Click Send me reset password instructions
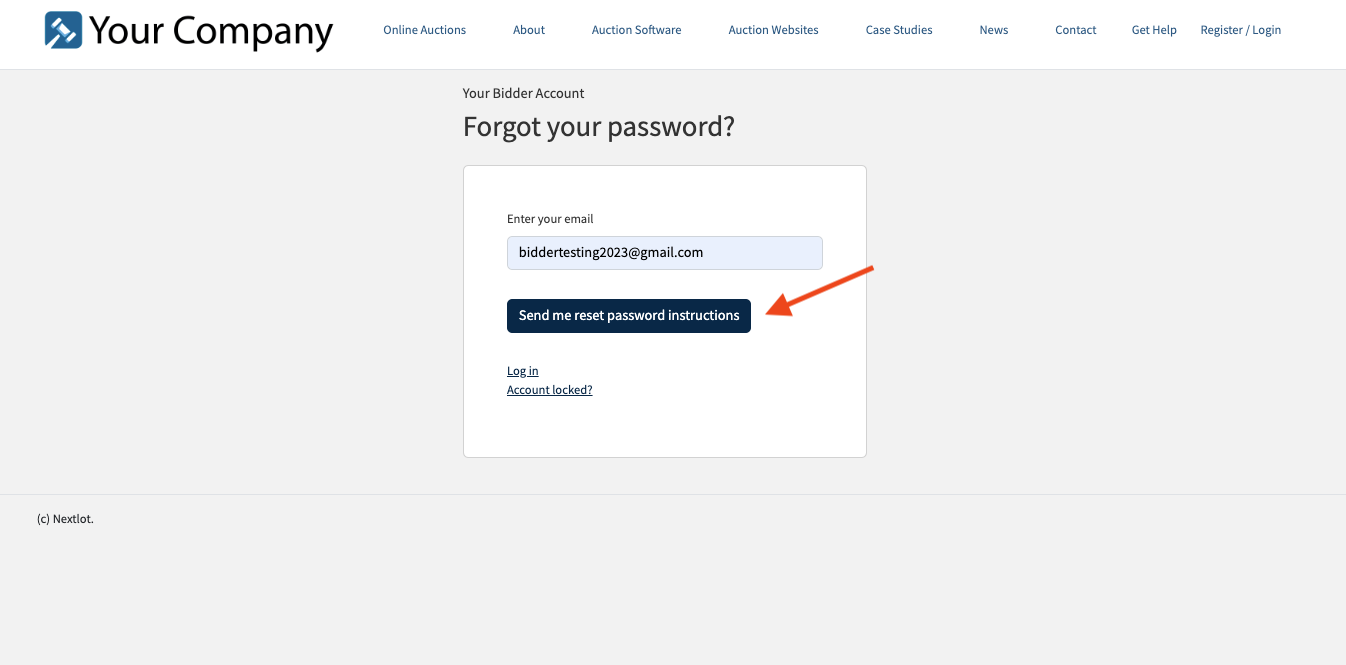This screenshot has width=1346, height=665. (x=629, y=316)
